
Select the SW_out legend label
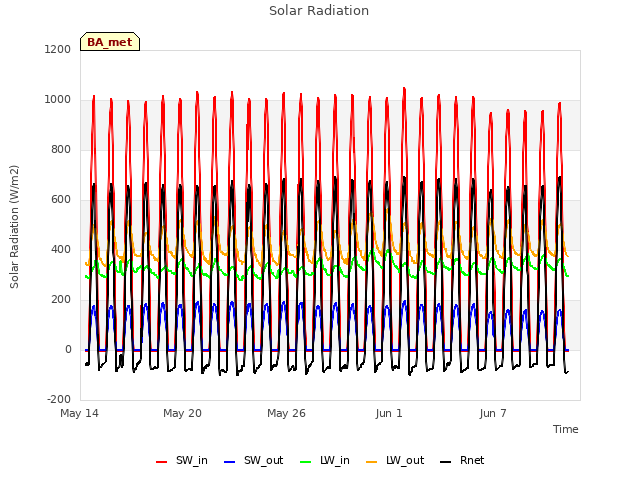click(264, 460)
